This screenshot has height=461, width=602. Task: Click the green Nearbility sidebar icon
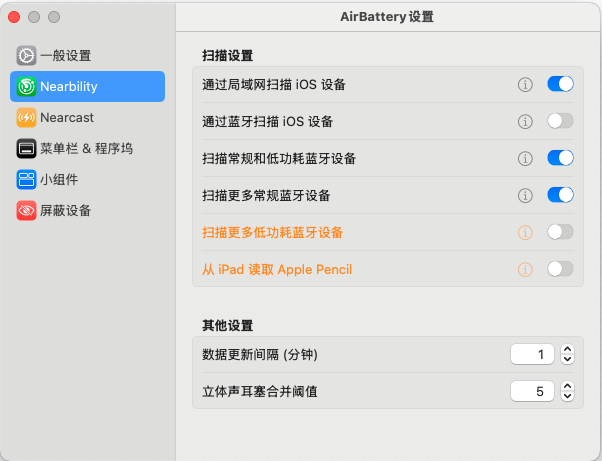click(x=26, y=86)
